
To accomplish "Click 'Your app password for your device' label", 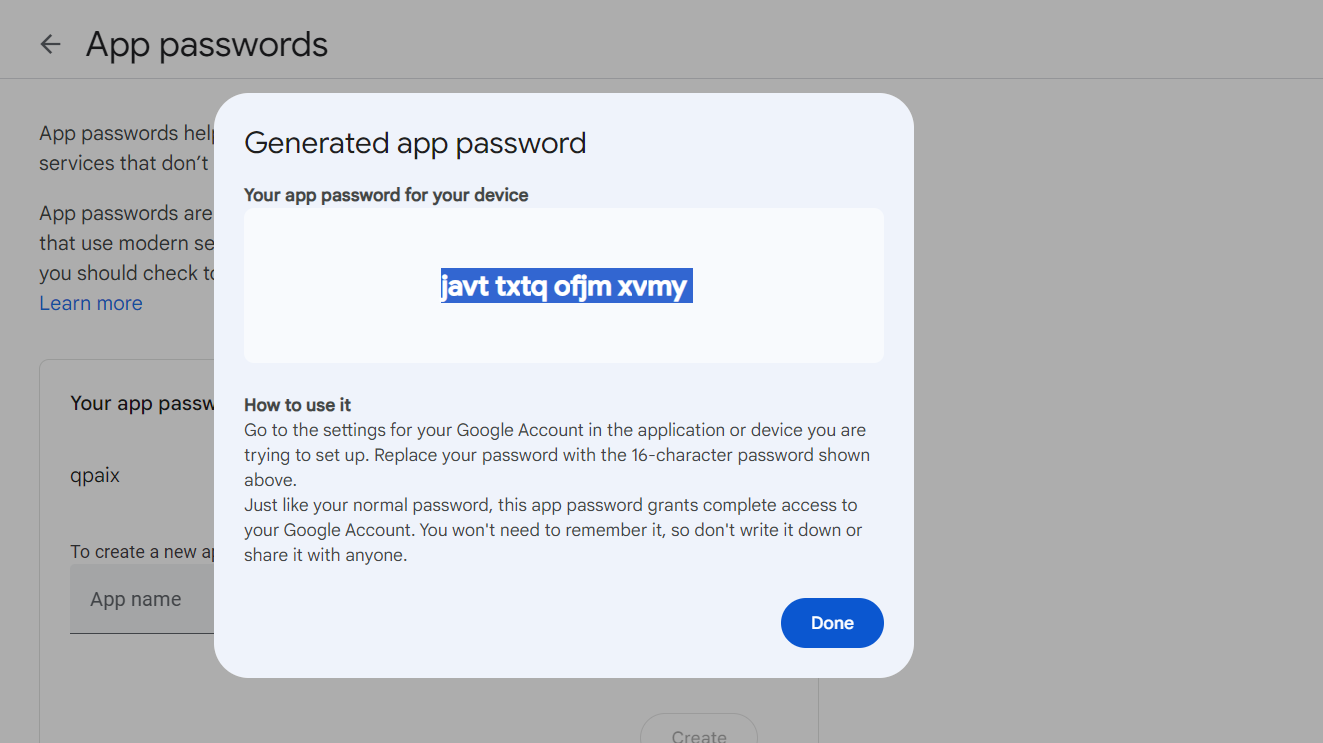I will 386,195.
